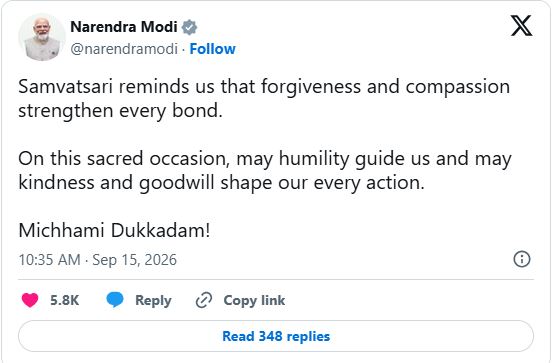Click the blue reply bubble icon
This screenshot has height=363, width=553.
pos(115,300)
